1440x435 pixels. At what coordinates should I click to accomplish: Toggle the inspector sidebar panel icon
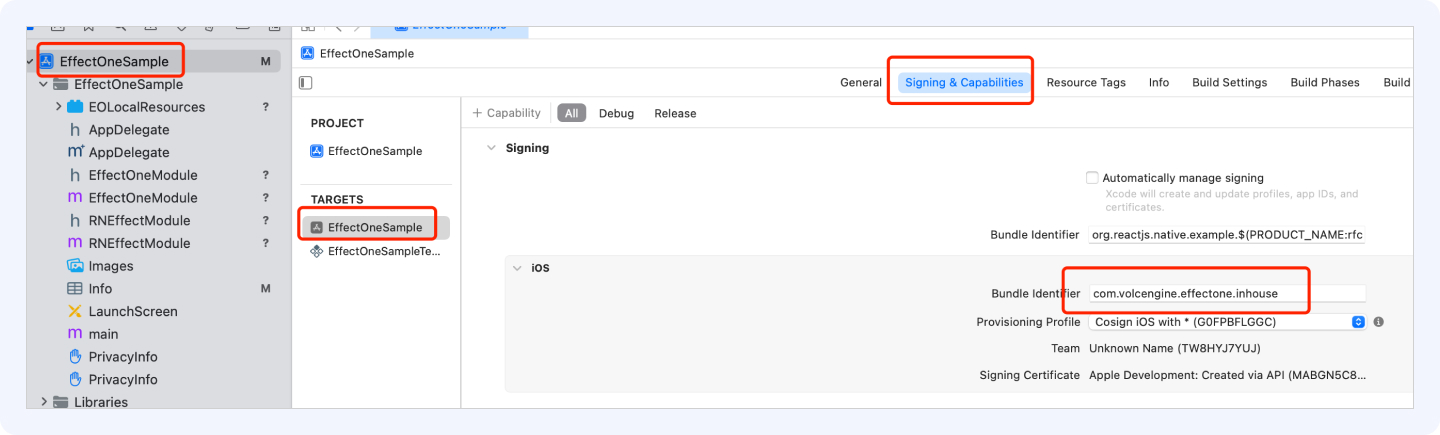pos(306,82)
